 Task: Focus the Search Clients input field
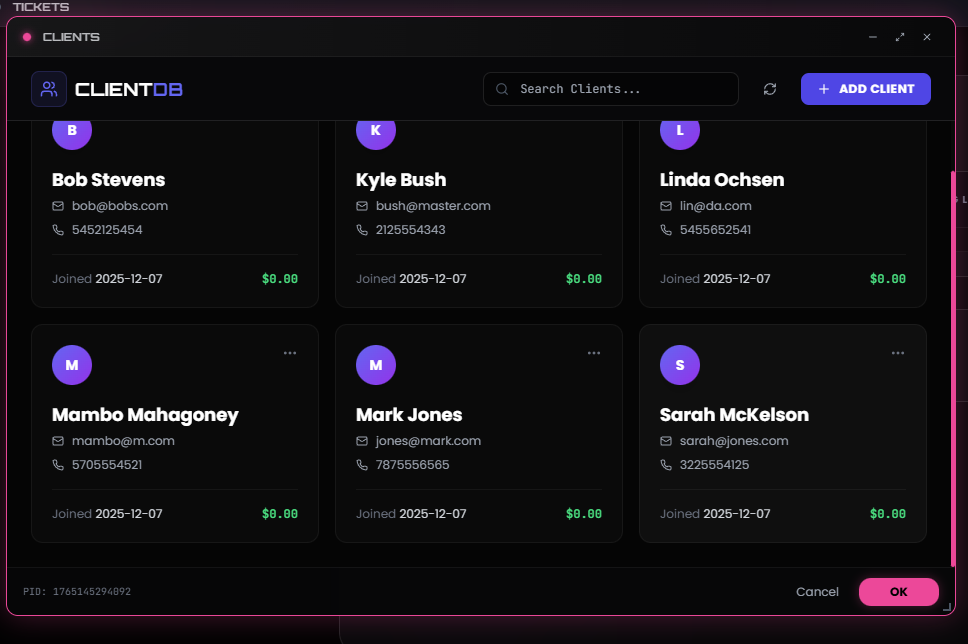pos(620,89)
